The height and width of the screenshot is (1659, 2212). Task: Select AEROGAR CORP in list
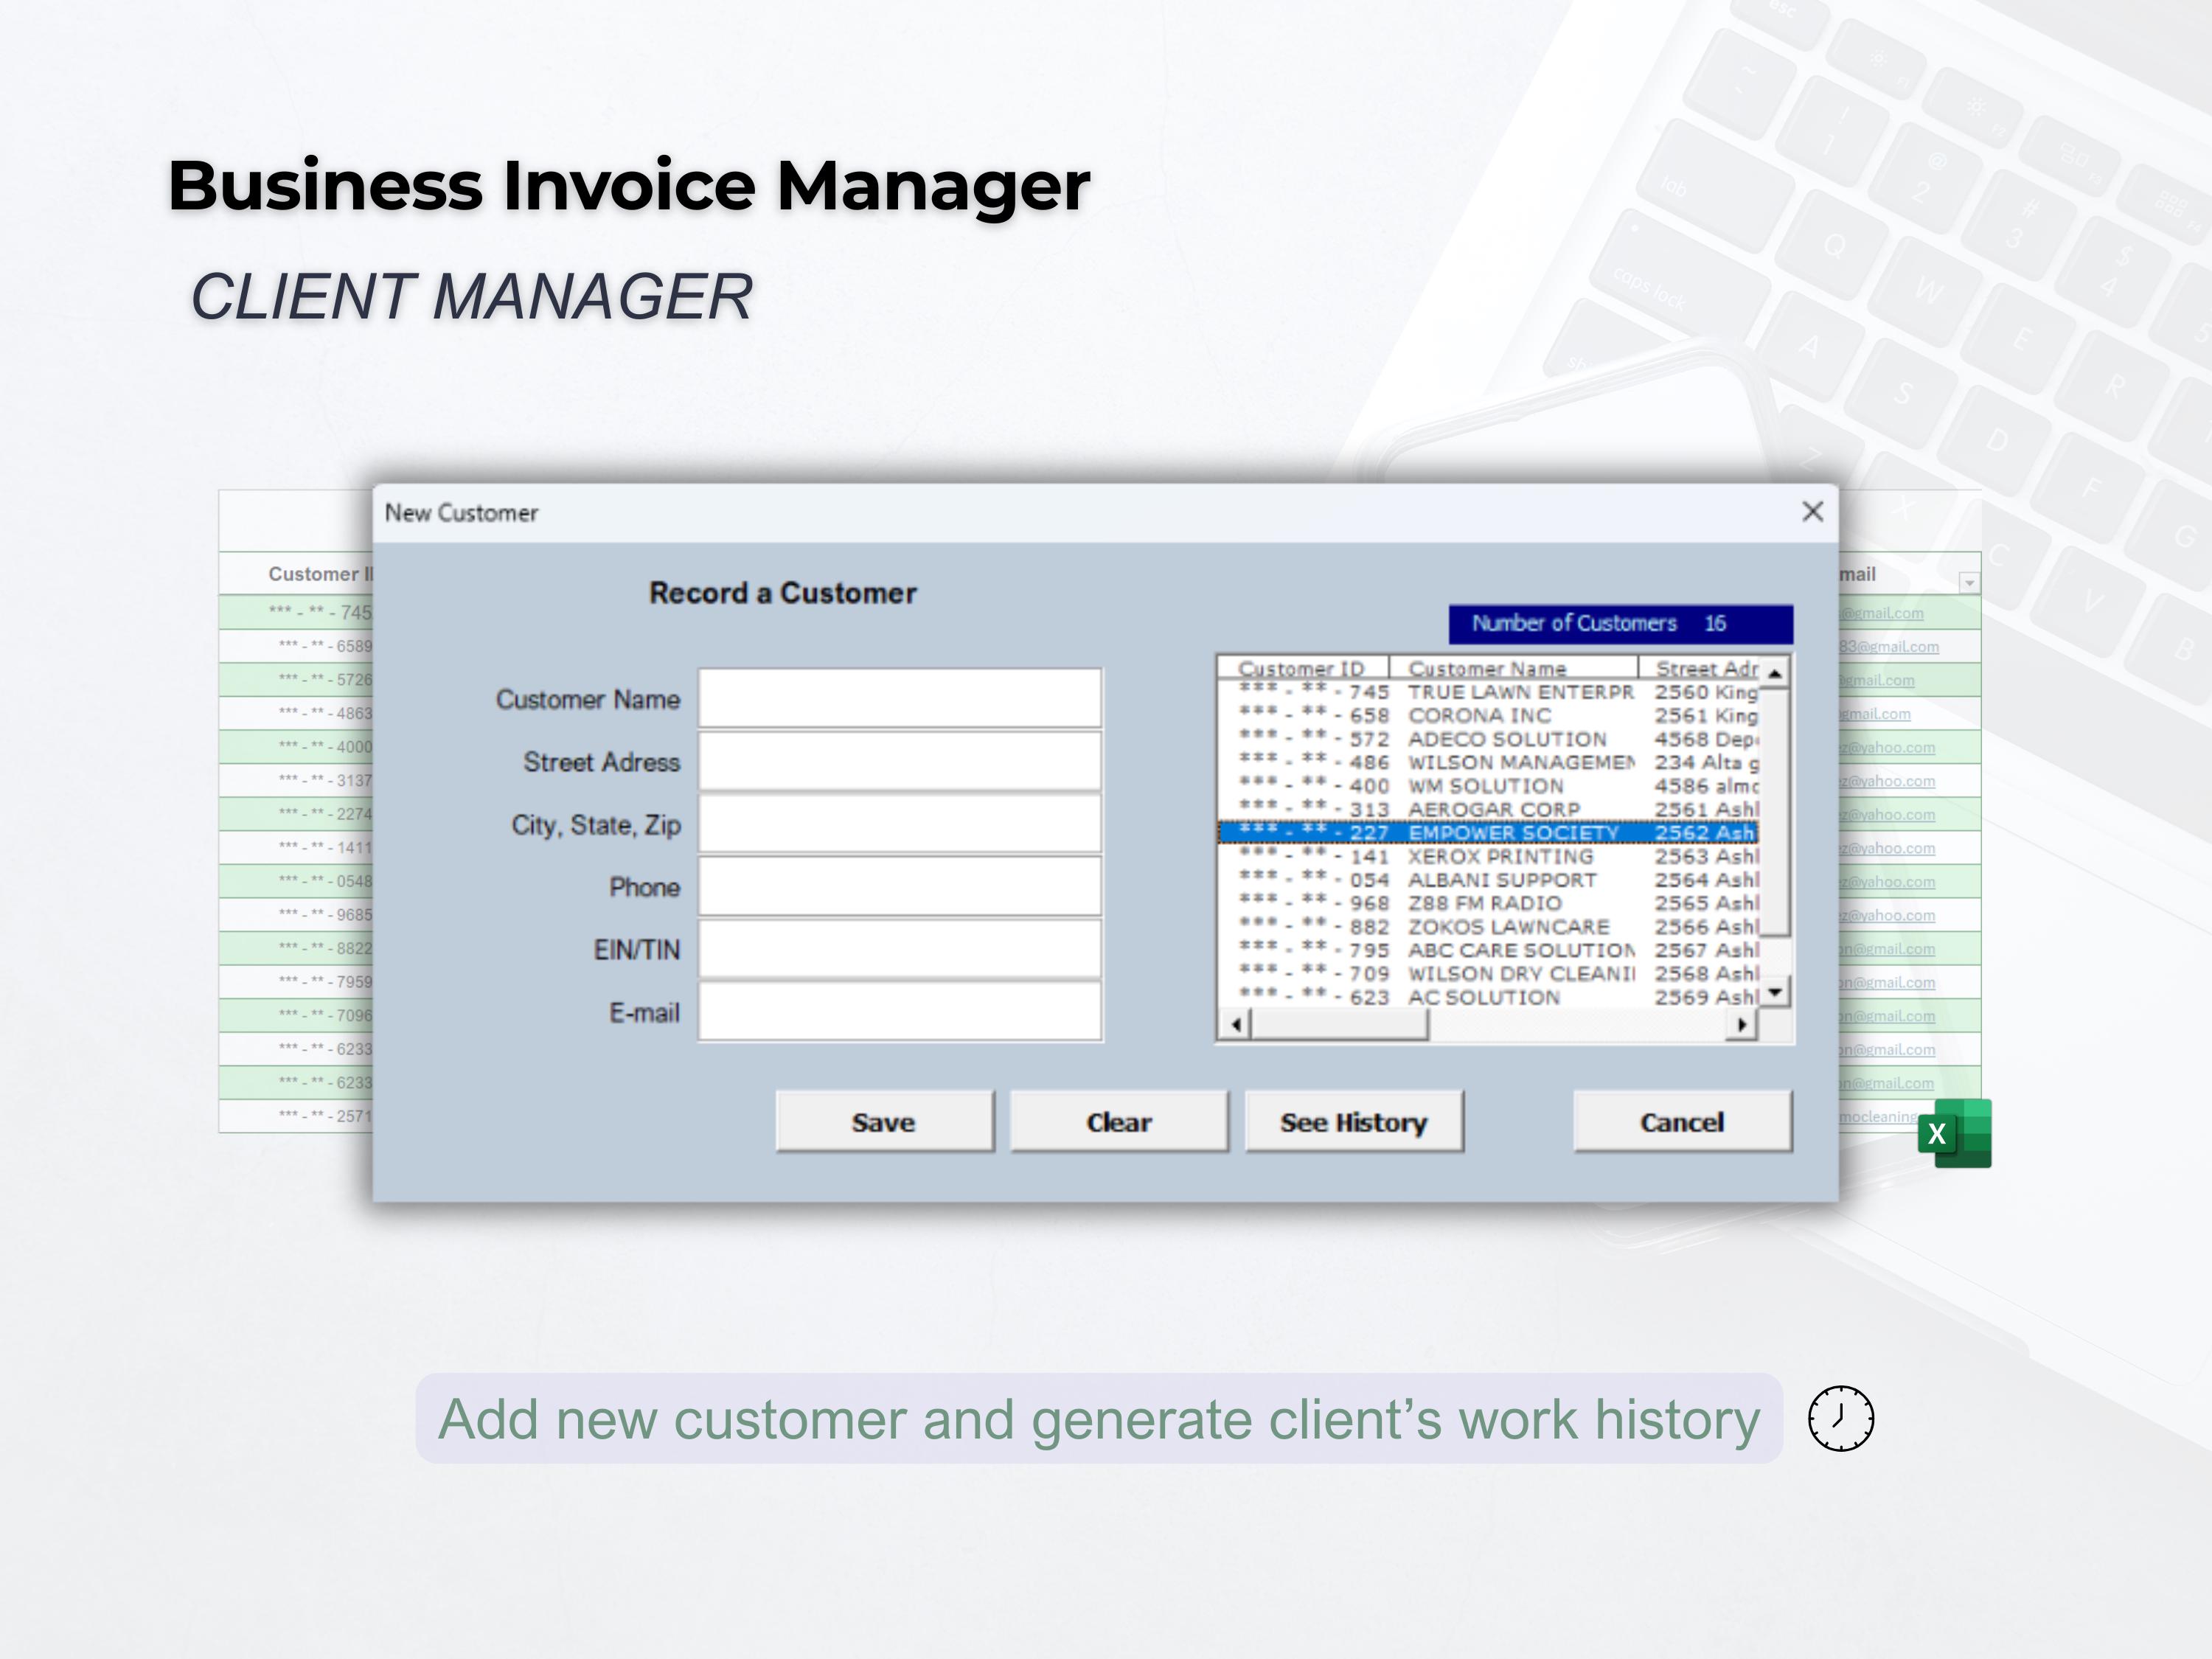[x=1489, y=810]
